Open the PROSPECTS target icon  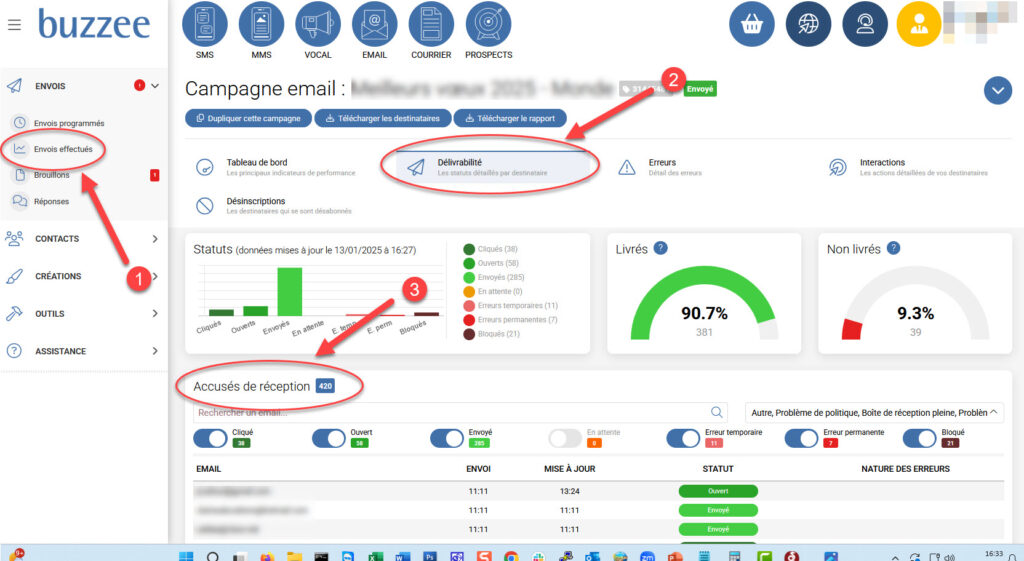tap(488, 24)
